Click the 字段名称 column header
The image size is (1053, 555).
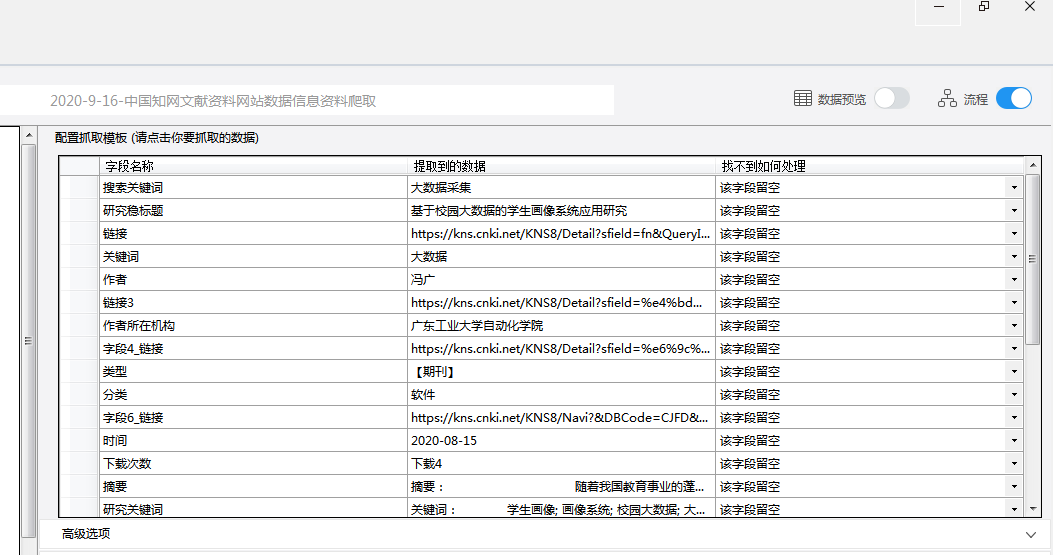pyautogui.click(x=253, y=166)
